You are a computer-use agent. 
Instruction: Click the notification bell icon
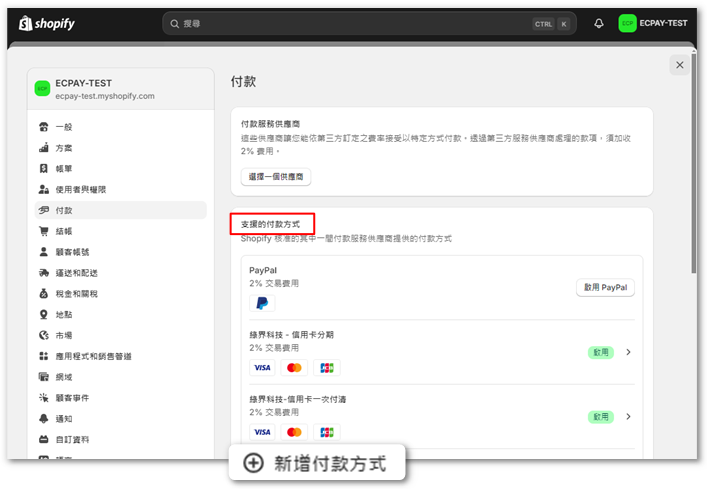599,23
